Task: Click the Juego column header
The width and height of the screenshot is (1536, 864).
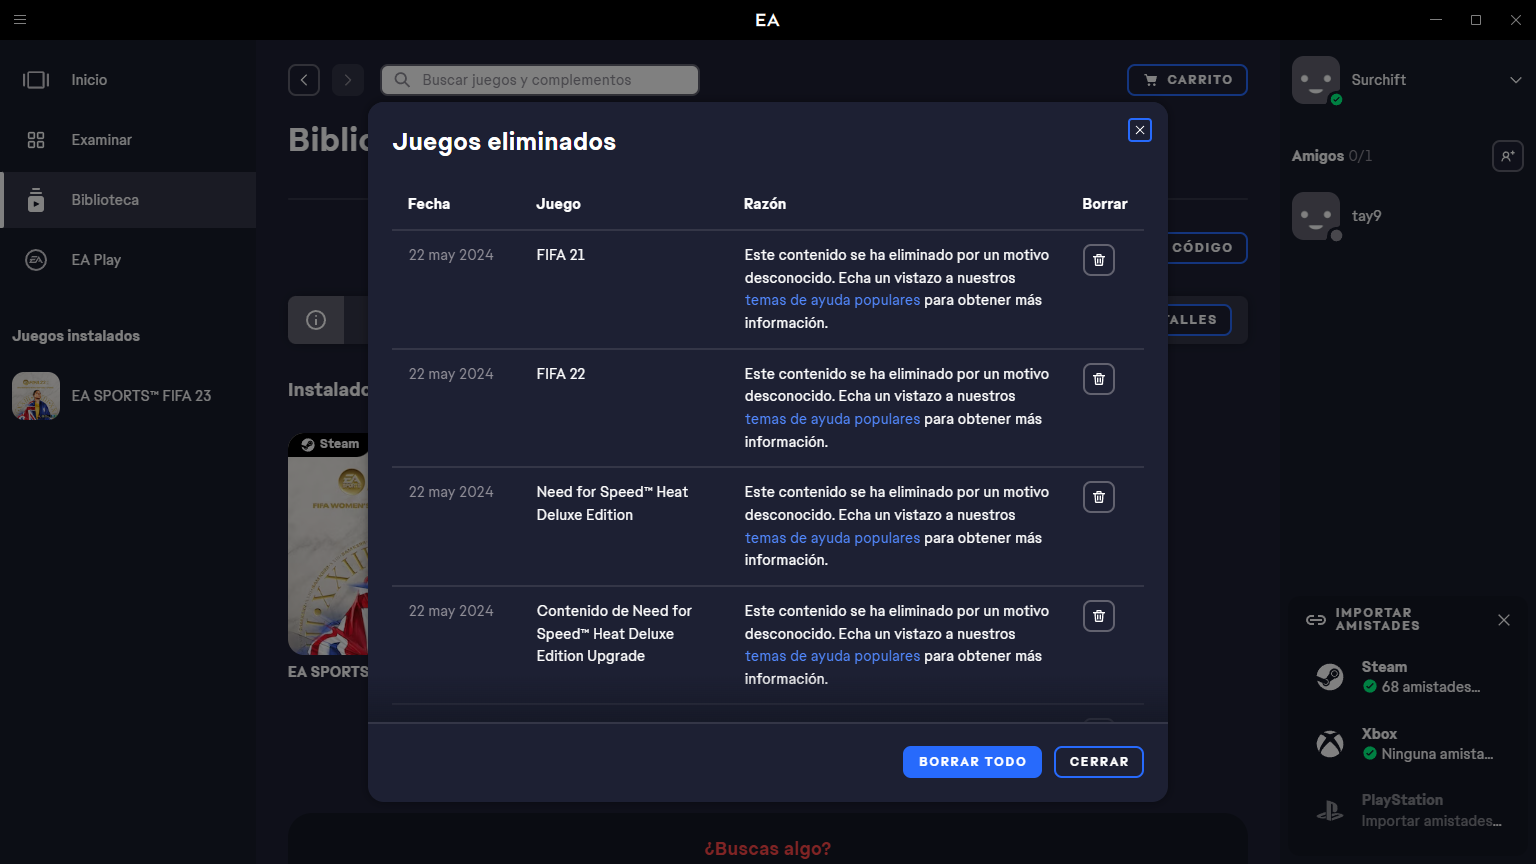Action: click(558, 204)
